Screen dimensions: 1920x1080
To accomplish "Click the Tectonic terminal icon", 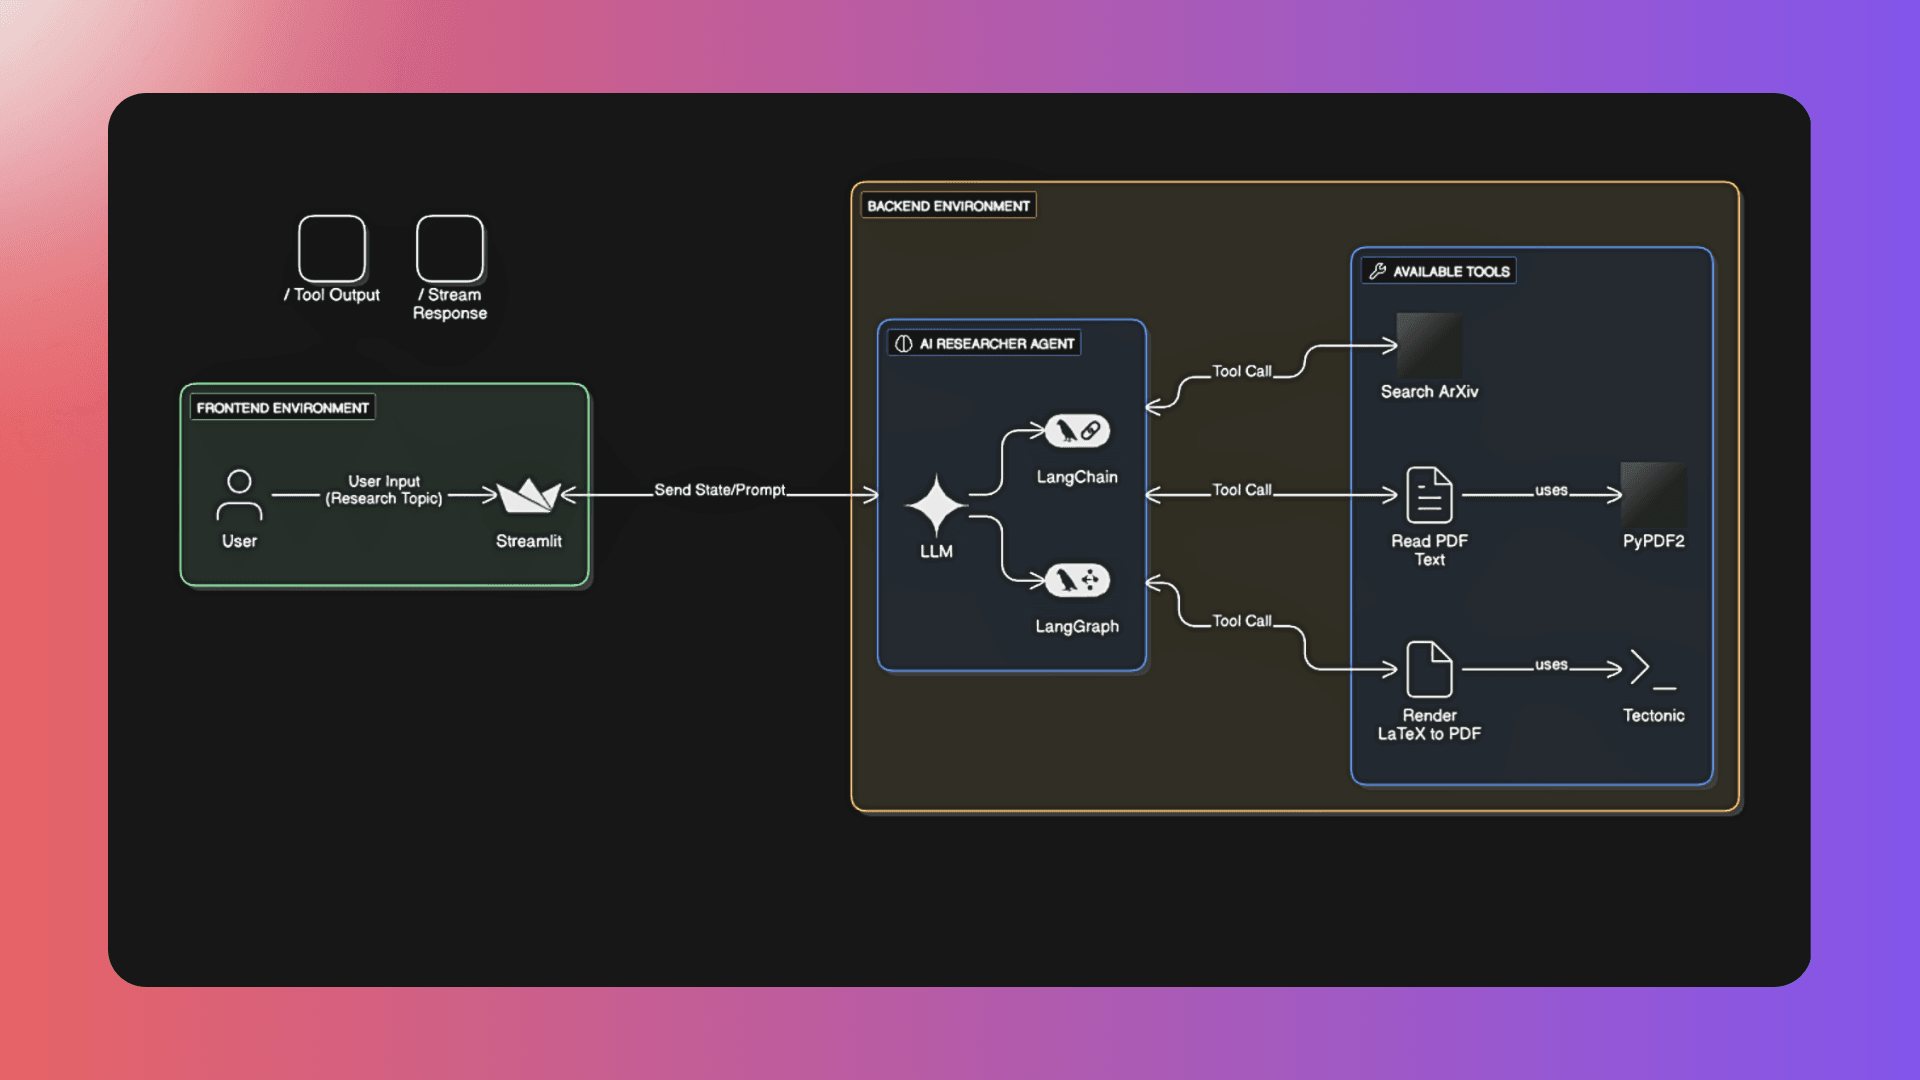I will pos(1652,670).
